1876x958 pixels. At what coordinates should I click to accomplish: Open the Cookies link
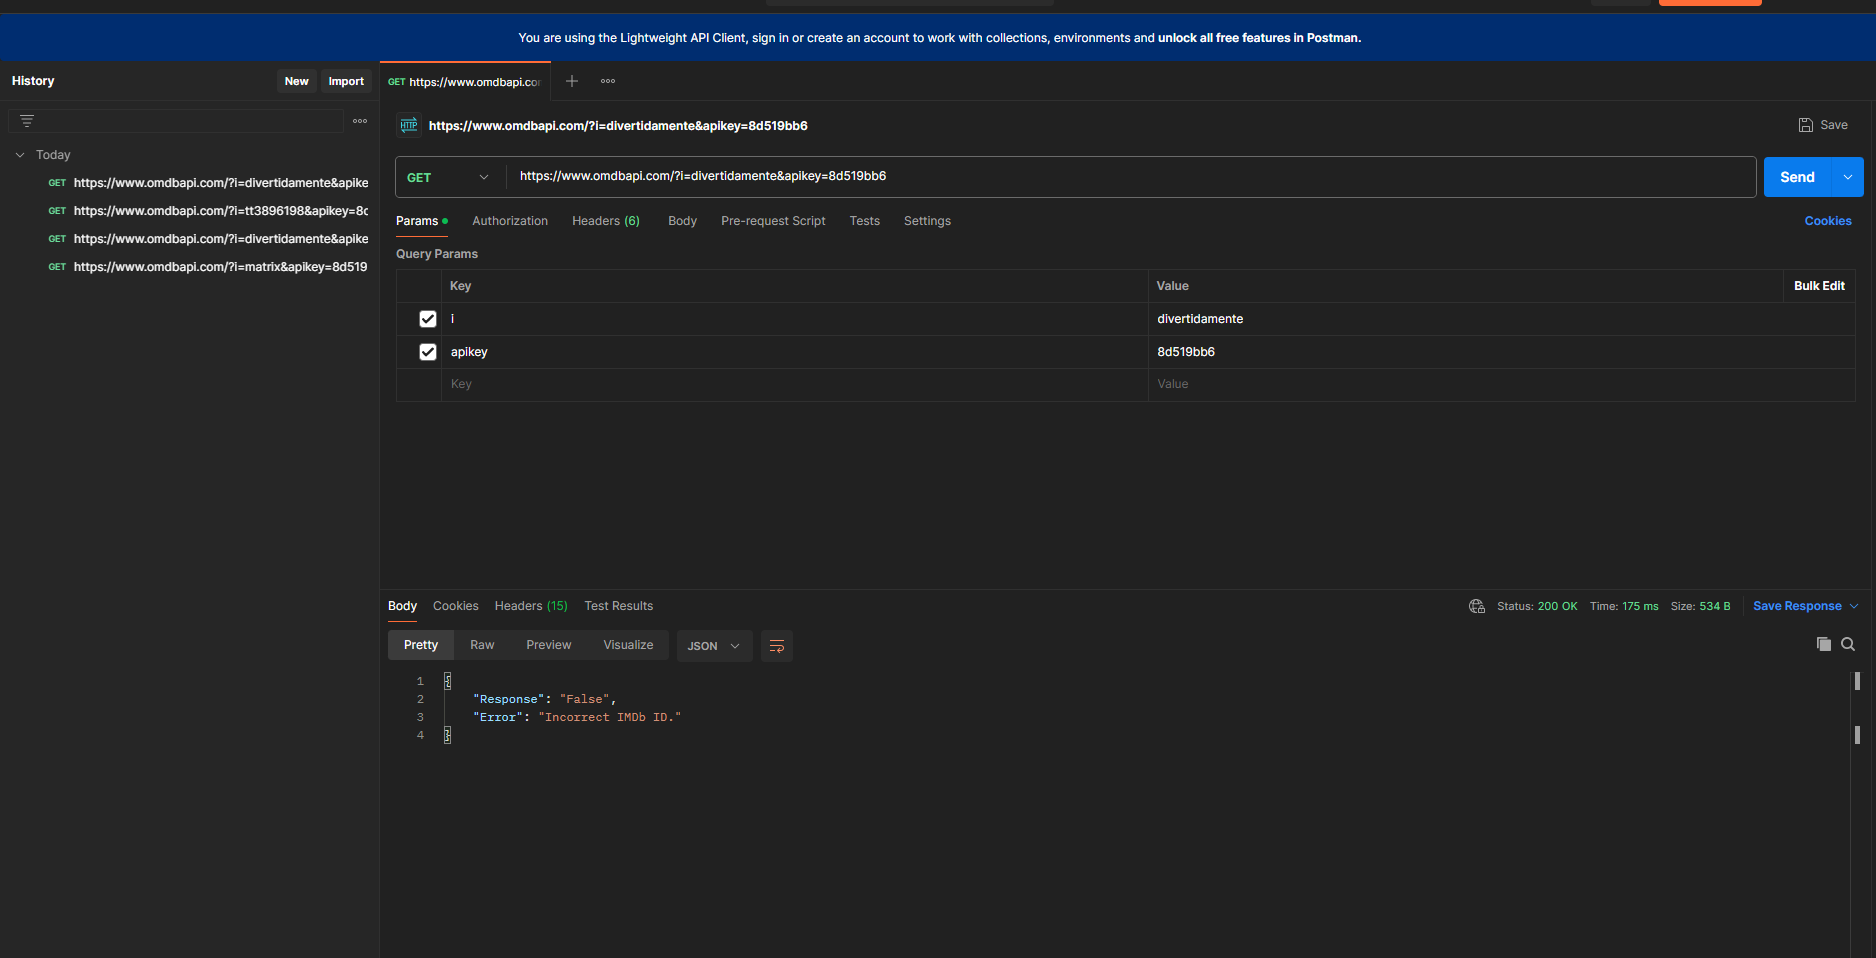pos(1828,221)
